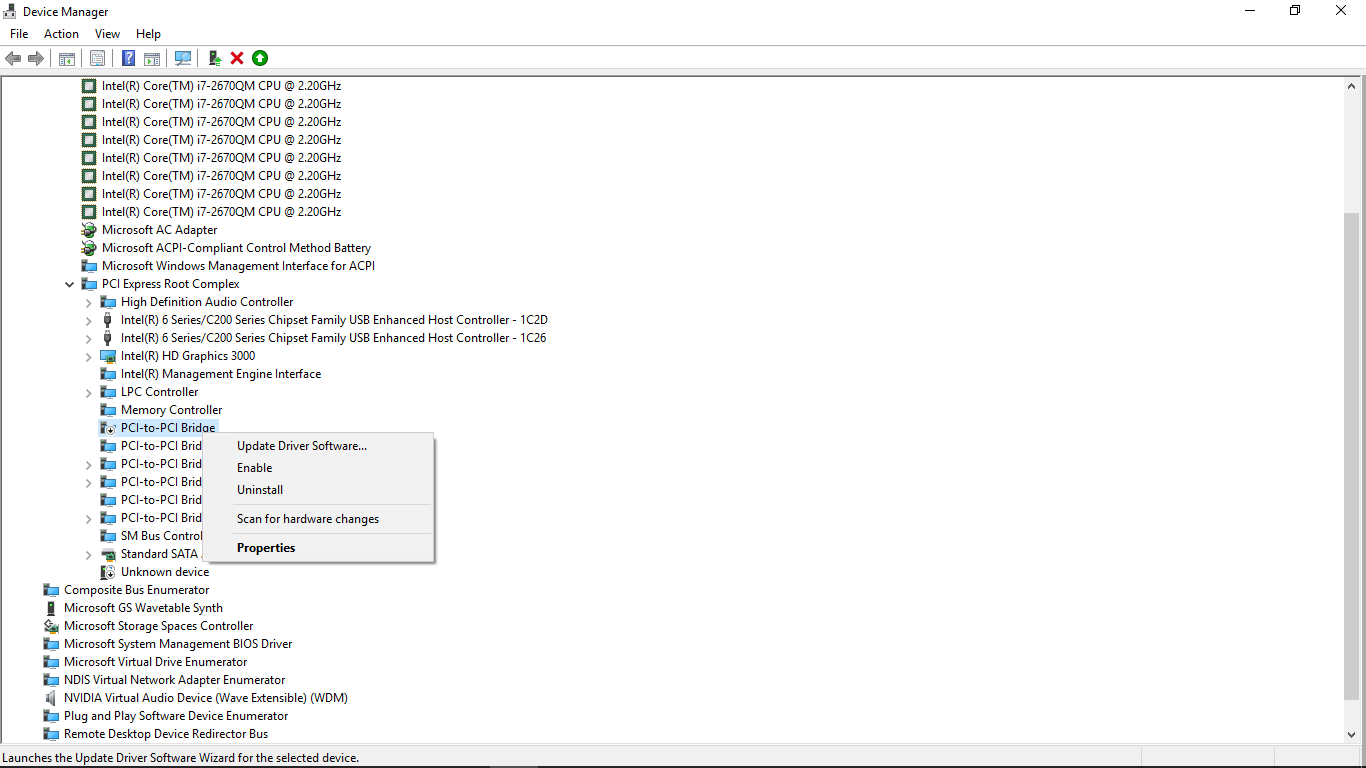Screen dimensions: 1366x768
Task: Choose Properties in the context menu
Action: 266,548
